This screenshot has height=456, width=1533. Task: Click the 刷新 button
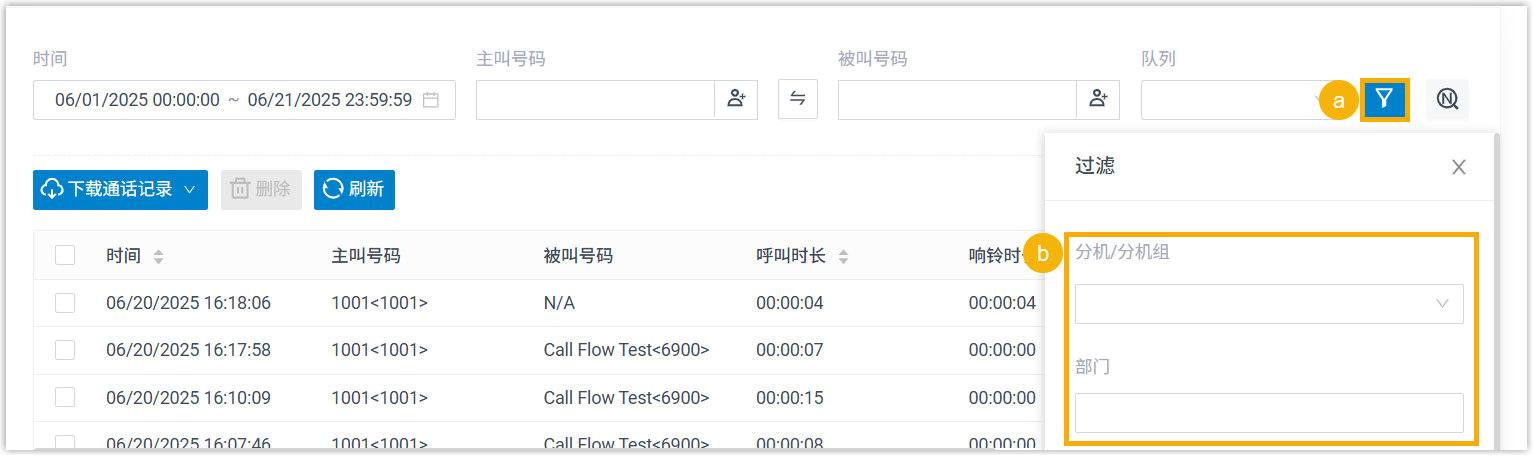tap(354, 190)
